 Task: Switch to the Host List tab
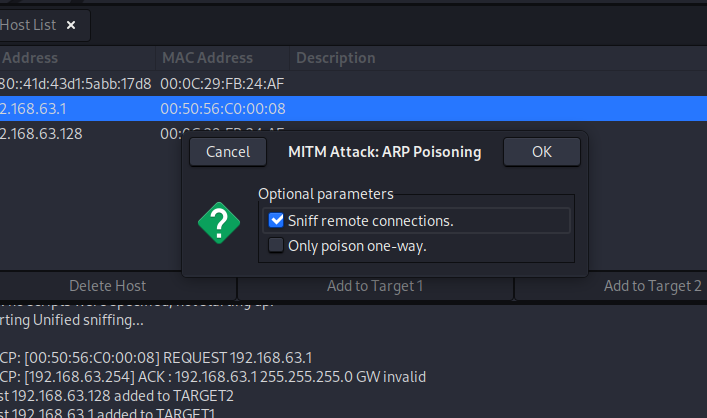(28, 25)
